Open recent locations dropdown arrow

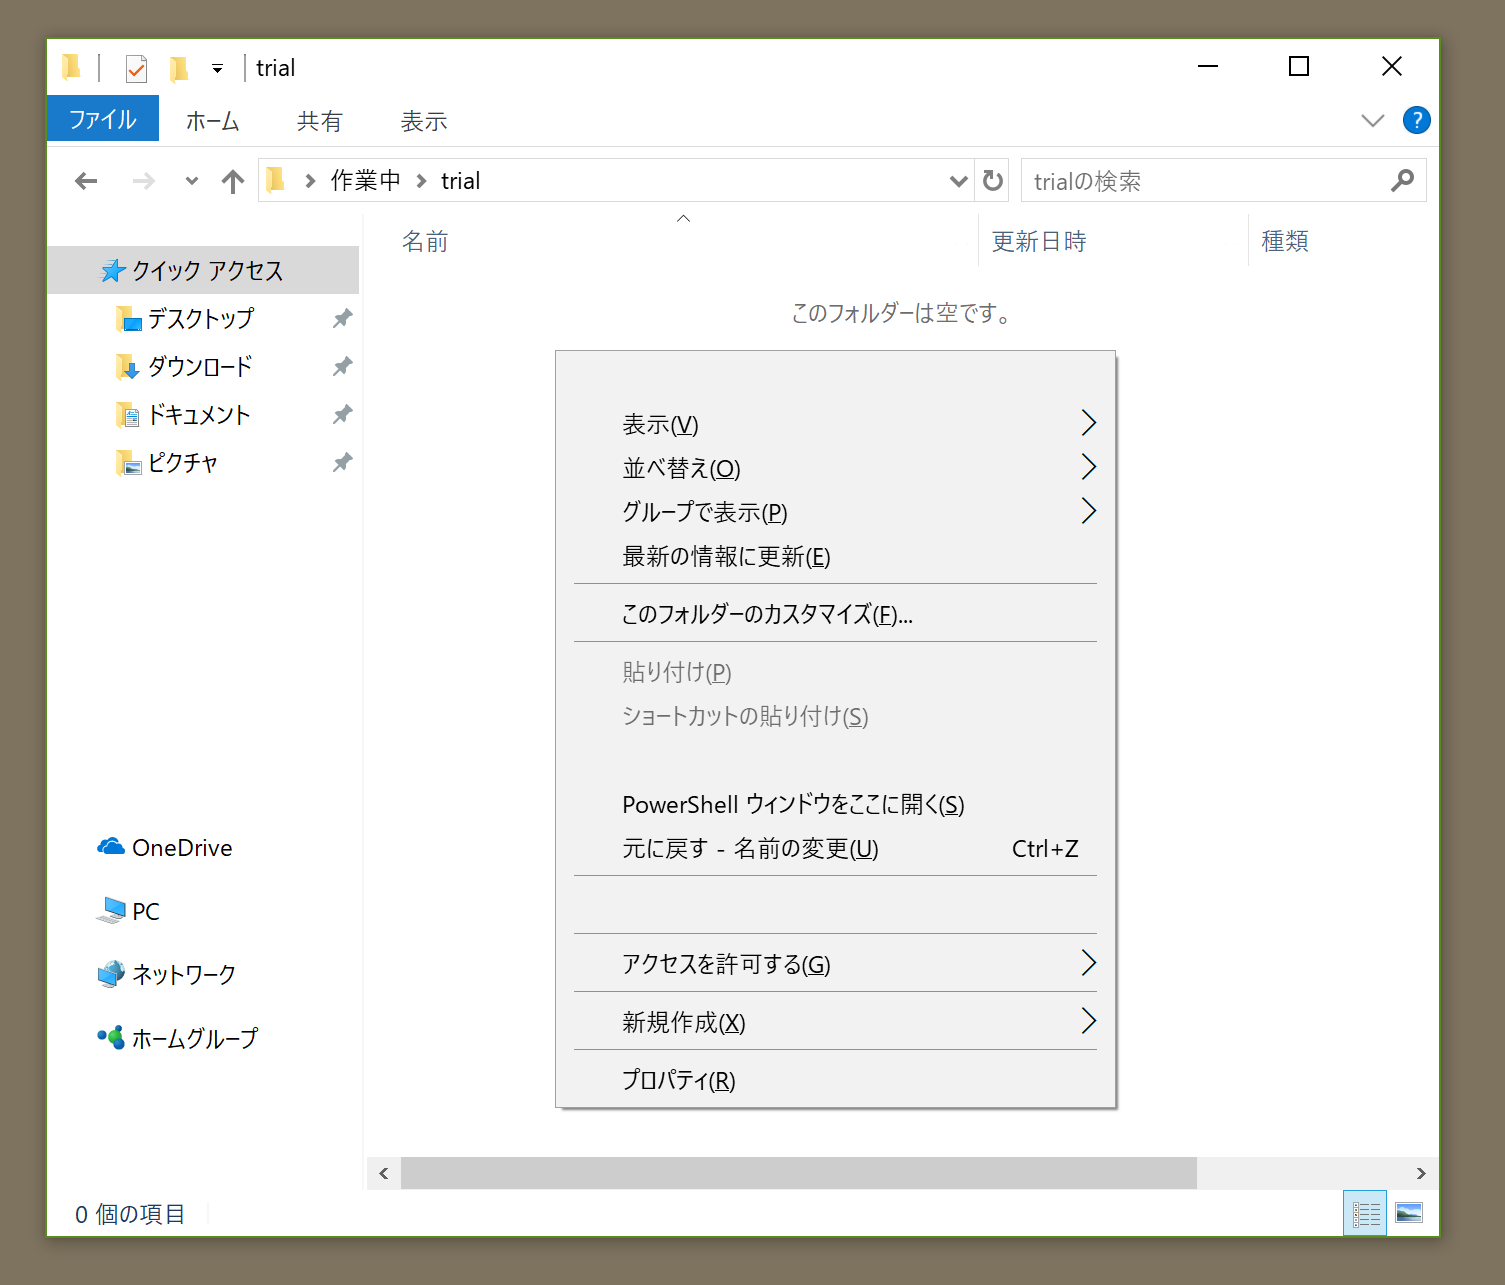pyautogui.click(x=191, y=181)
